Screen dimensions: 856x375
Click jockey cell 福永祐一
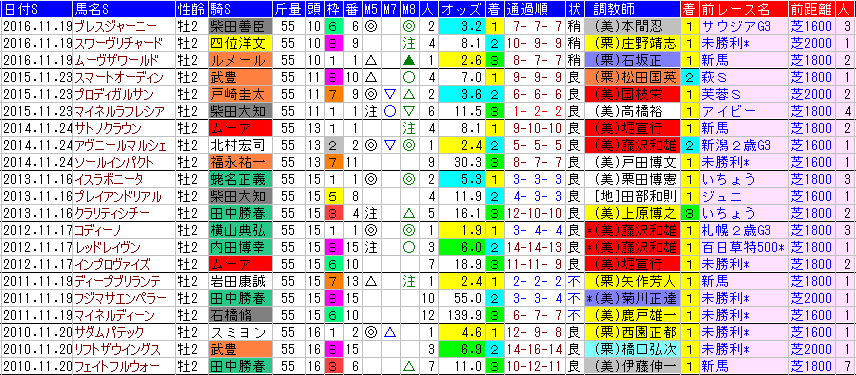pyautogui.click(x=240, y=163)
